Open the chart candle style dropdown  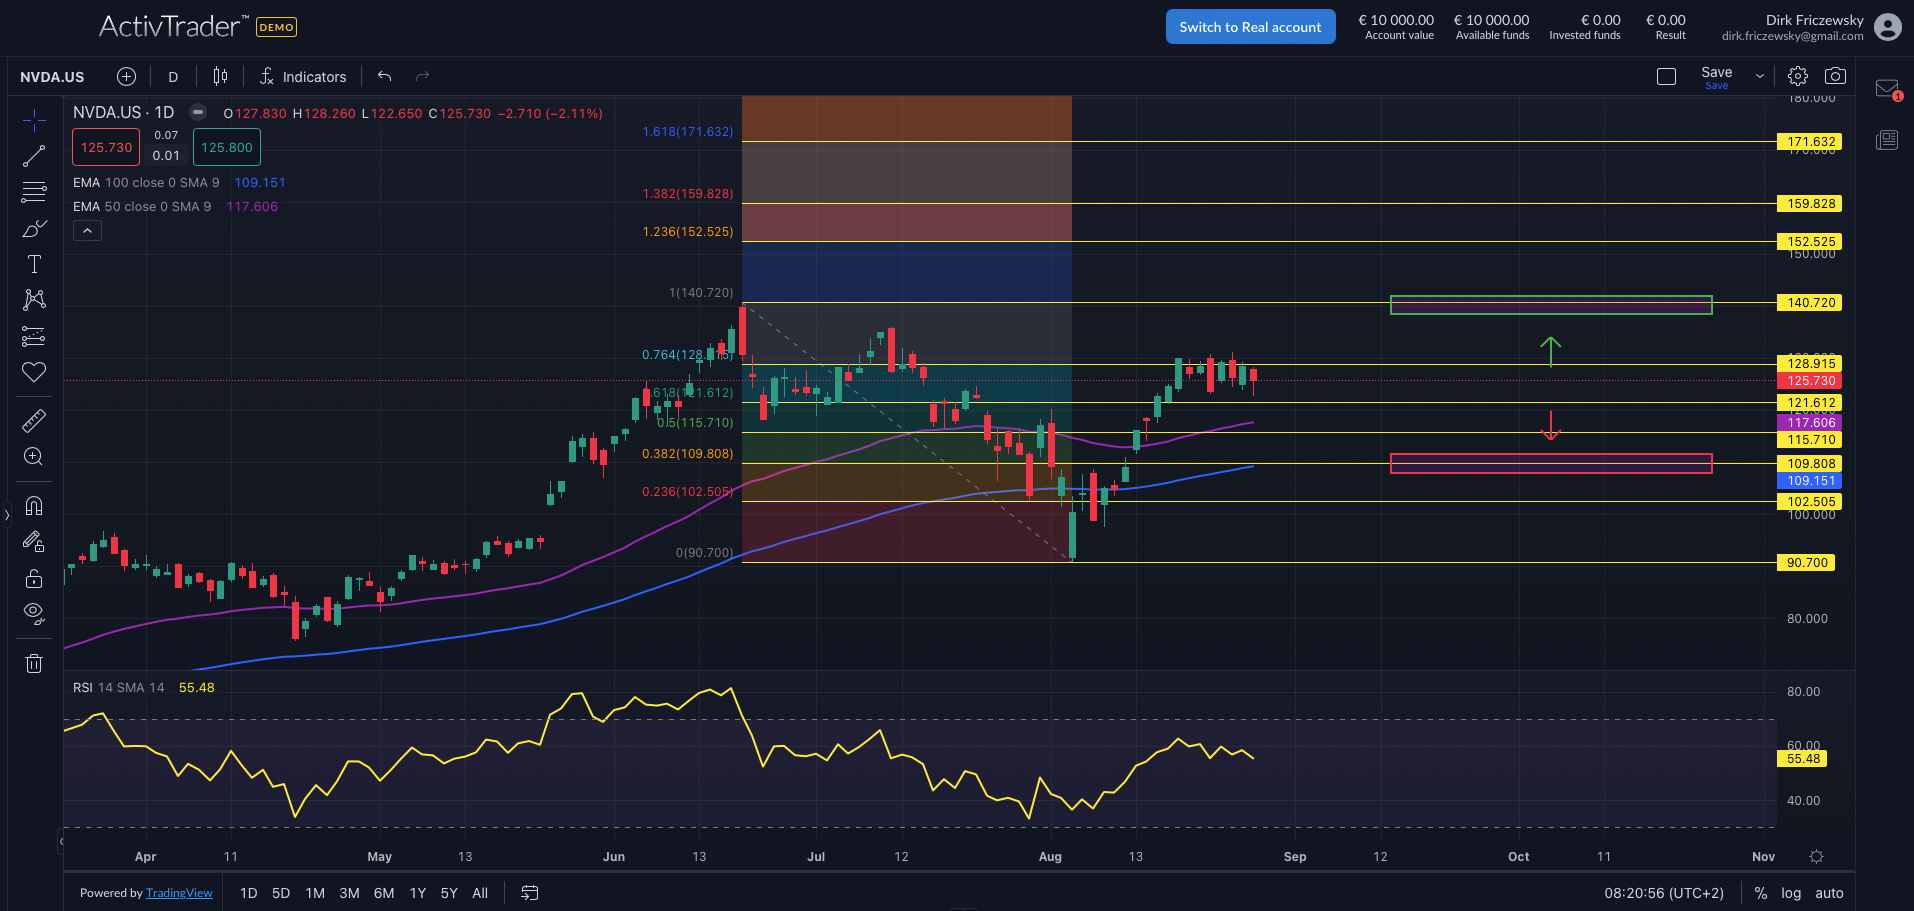point(220,76)
